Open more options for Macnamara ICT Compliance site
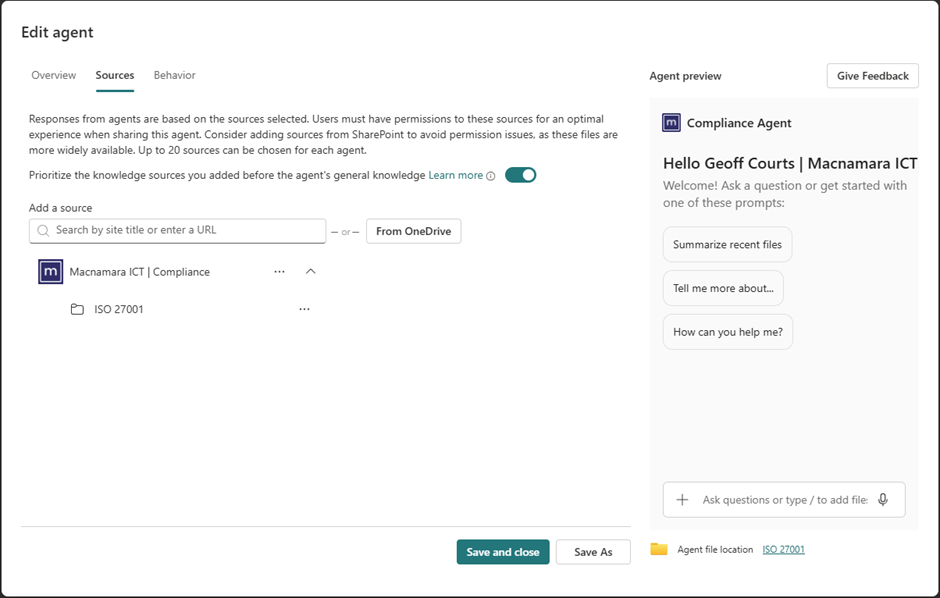The width and height of the screenshot is (940, 598). point(279,271)
